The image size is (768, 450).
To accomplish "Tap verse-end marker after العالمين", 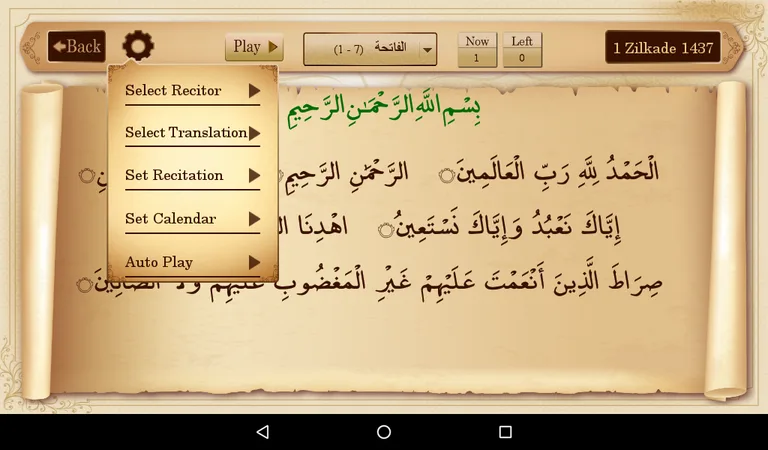I will [x=447, y=176].
